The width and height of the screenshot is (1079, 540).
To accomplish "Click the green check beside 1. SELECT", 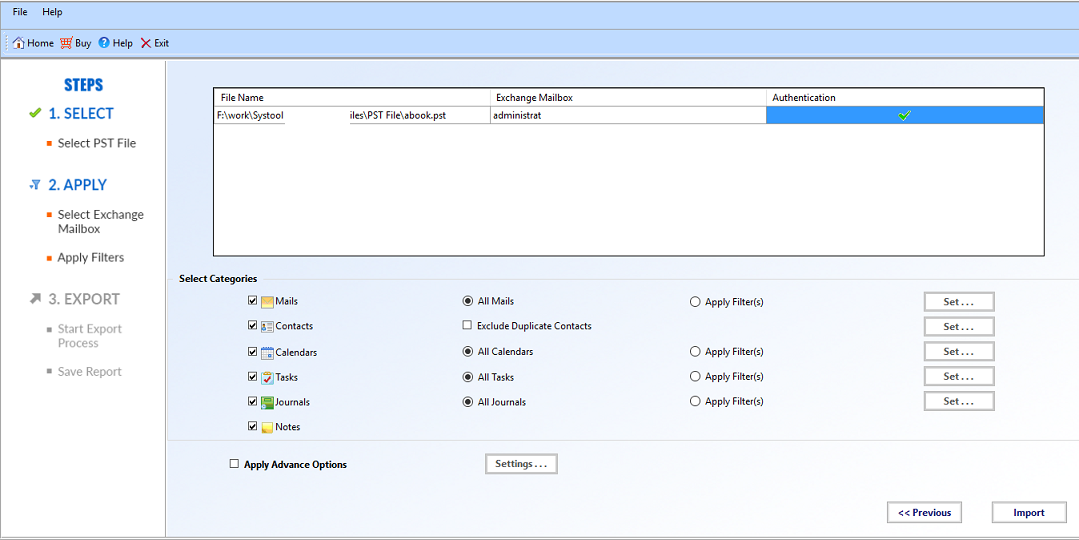I will pyautogui.click(x=35, y=114).
